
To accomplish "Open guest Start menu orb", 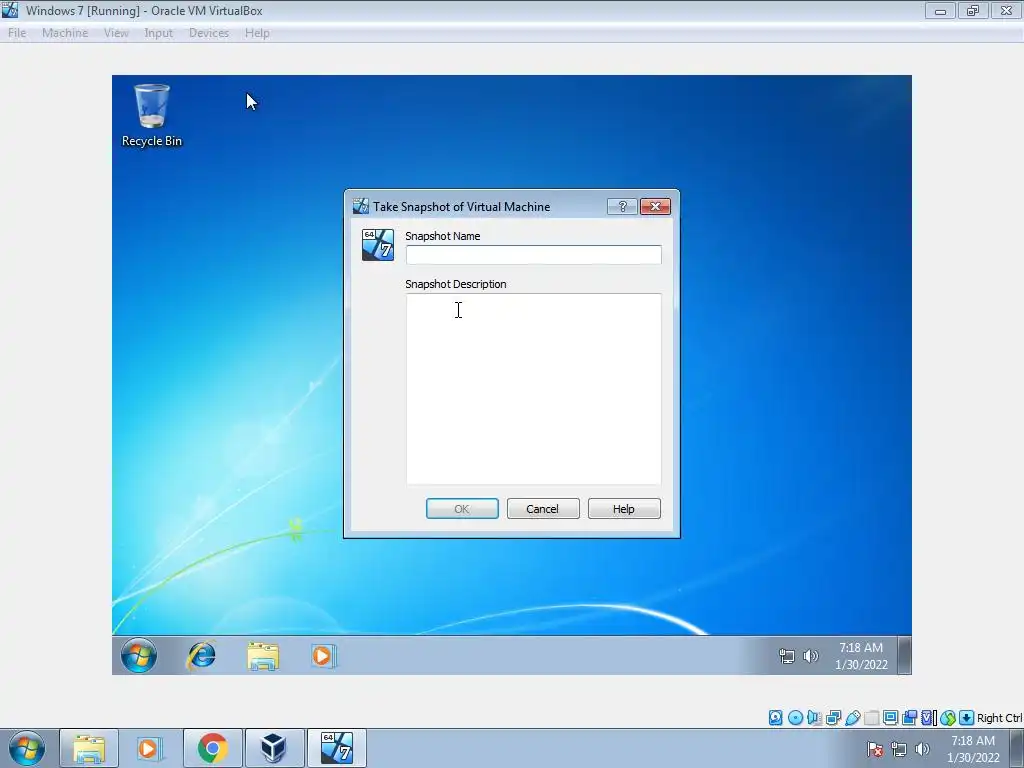I will [x=138, y=655].
